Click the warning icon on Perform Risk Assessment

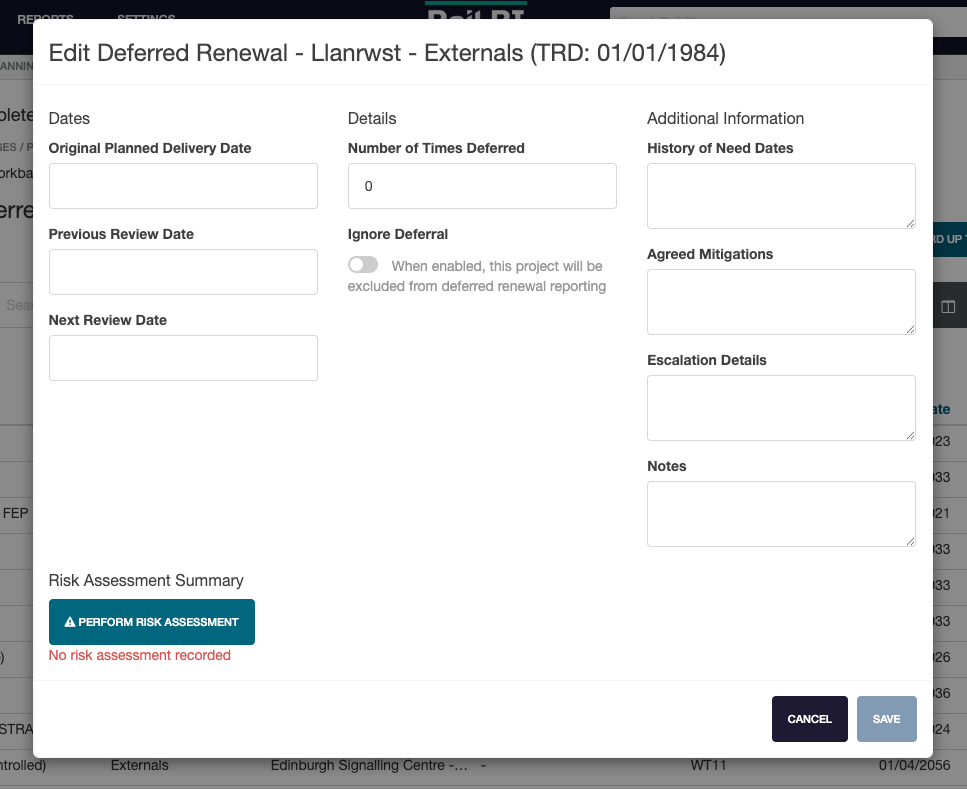70,622
